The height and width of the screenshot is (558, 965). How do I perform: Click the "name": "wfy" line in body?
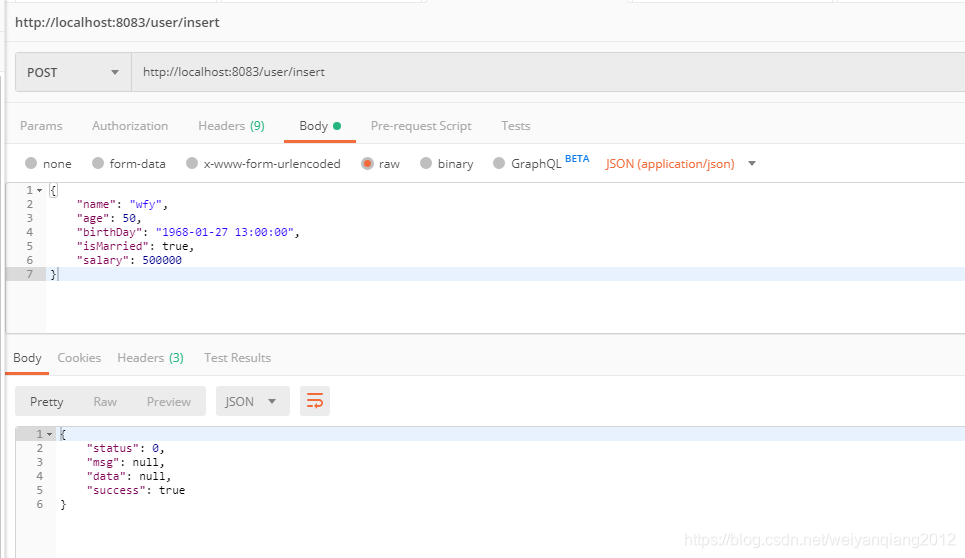coord(122,204)
